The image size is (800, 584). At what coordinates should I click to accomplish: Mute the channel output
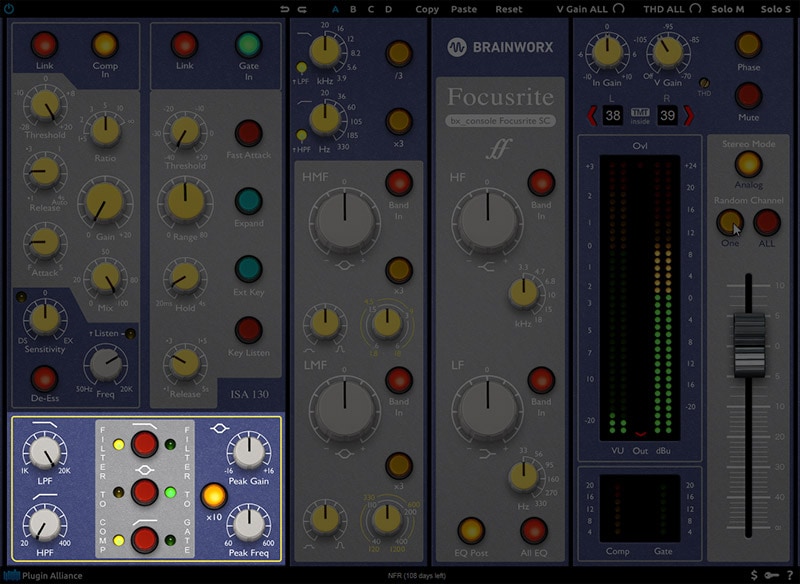coord(747,96)
